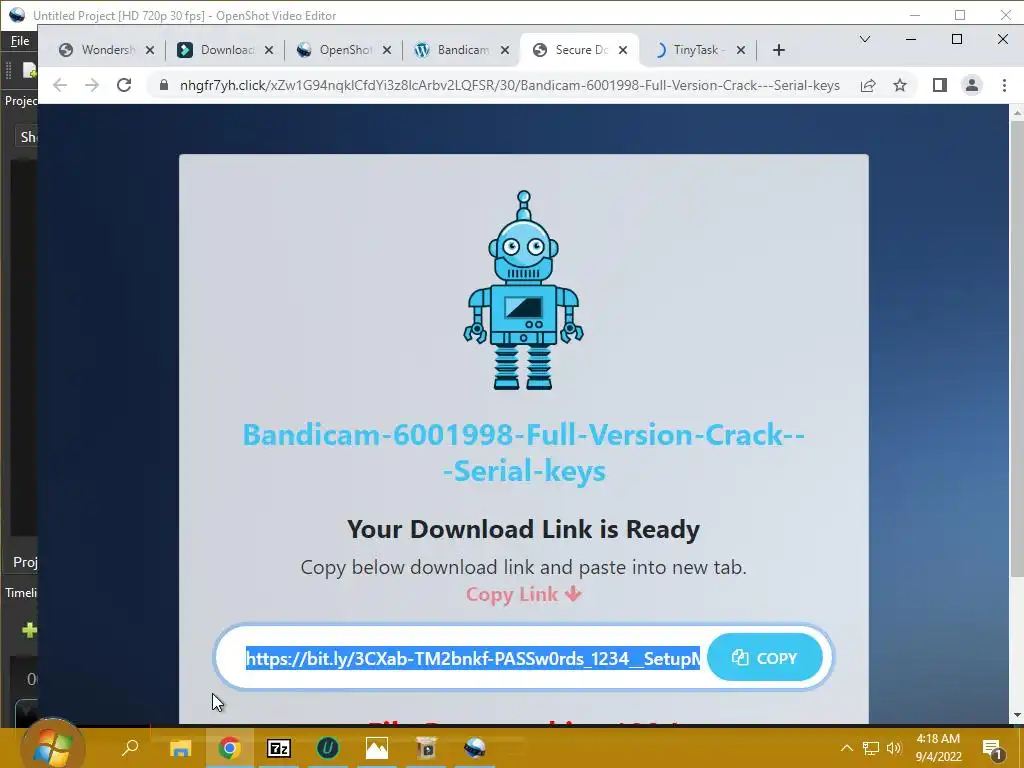Switch to the OpenShot browser tab
The width and height of the screenshot is (1024, 768).
tap(345, 50)
